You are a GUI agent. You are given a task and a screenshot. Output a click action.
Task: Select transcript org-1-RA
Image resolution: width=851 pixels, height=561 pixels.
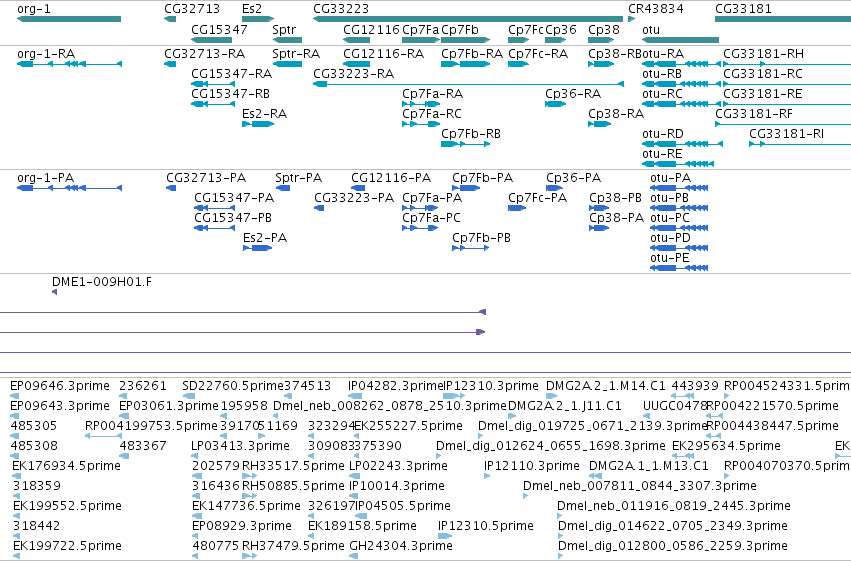click(x=69, y=64)
